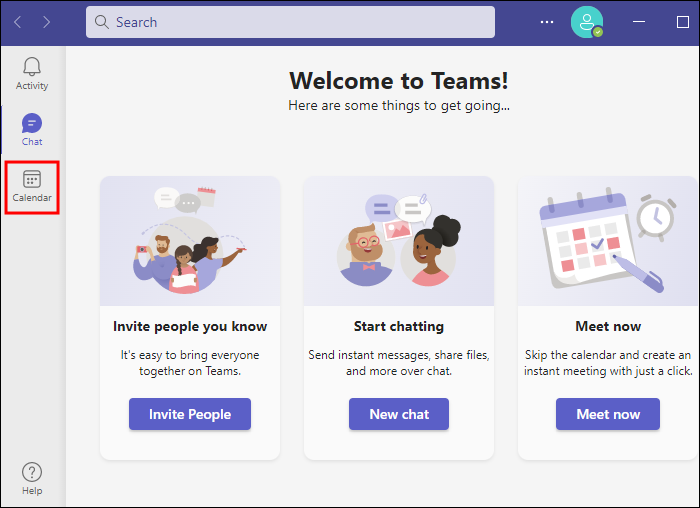
Task: Switch to the Chat section
Action: [32, 129]
